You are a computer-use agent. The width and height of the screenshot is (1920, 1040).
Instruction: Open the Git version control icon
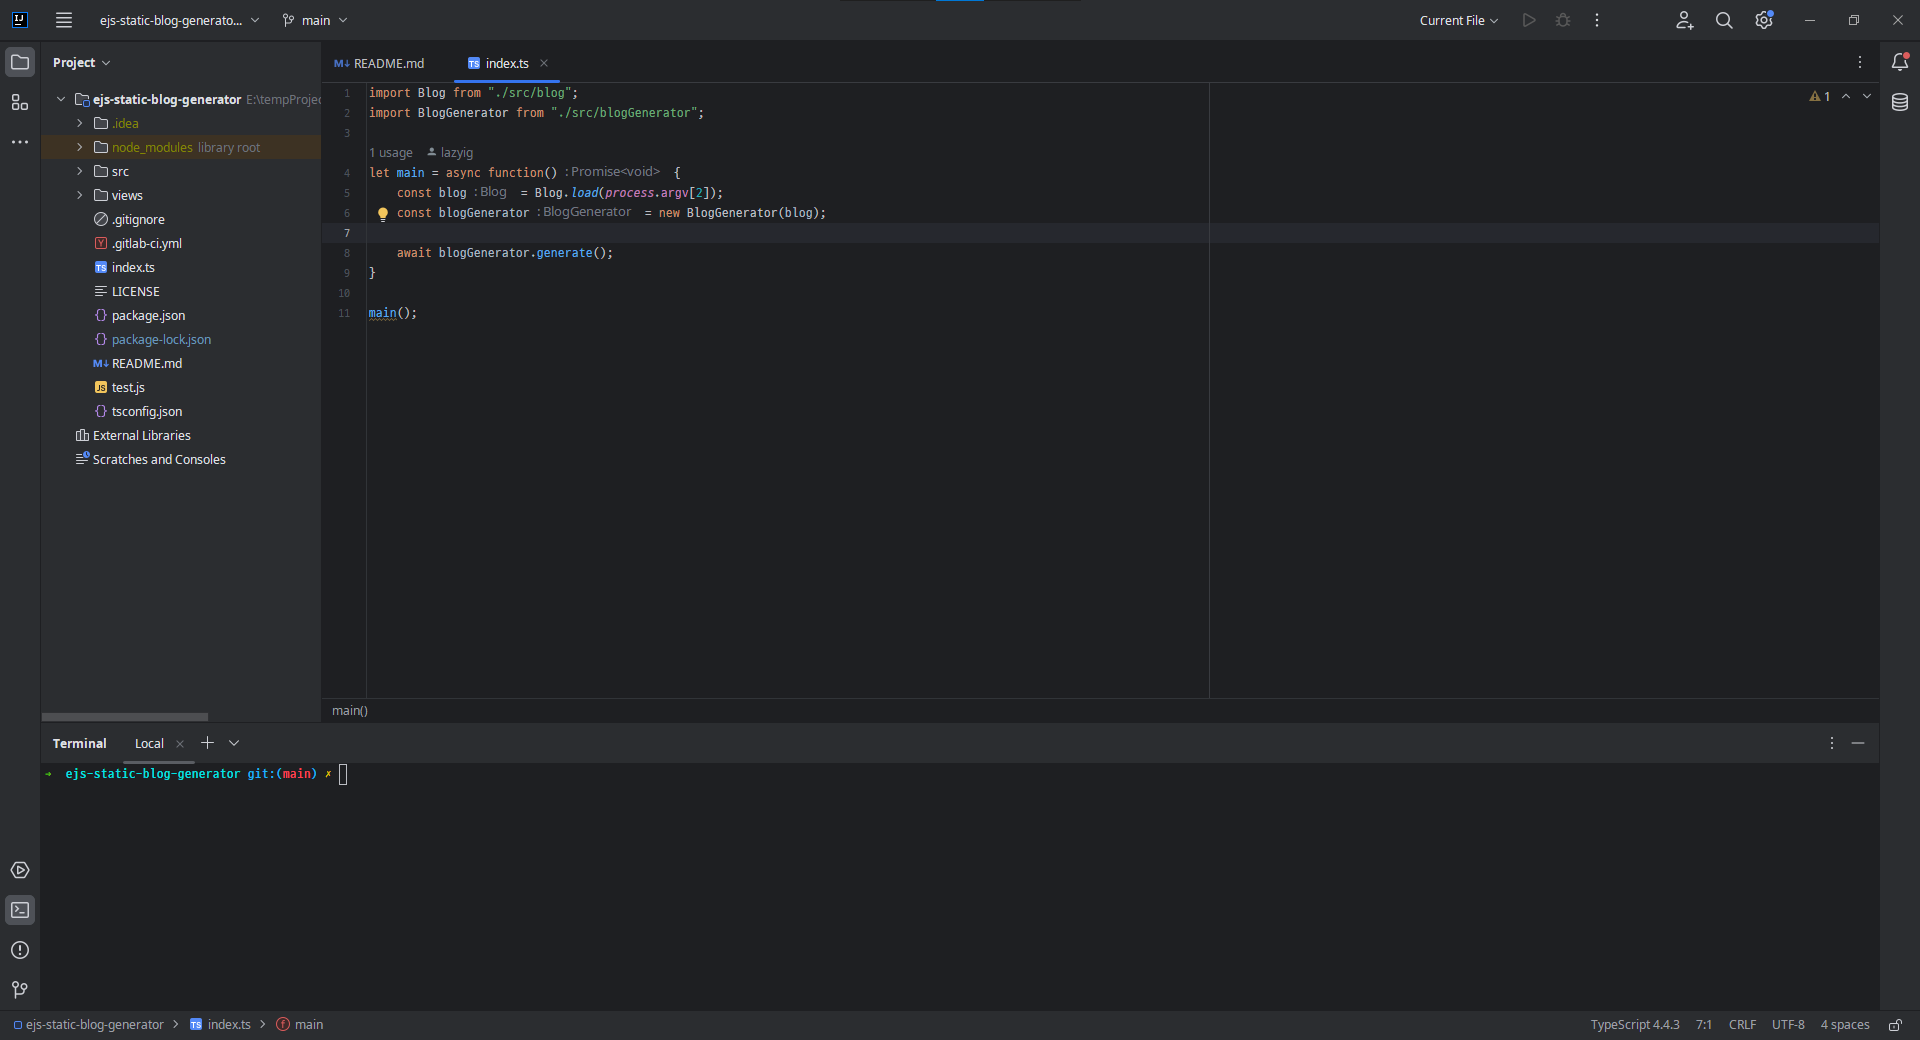click(x=20, y=990)
